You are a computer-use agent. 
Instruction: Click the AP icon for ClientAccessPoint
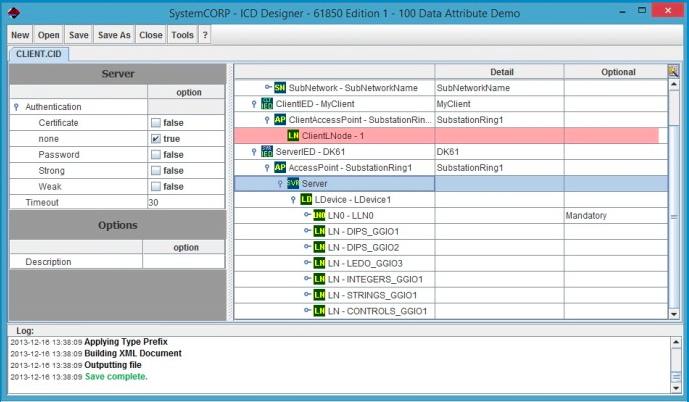pyautogui.click(x=280, y=120)
